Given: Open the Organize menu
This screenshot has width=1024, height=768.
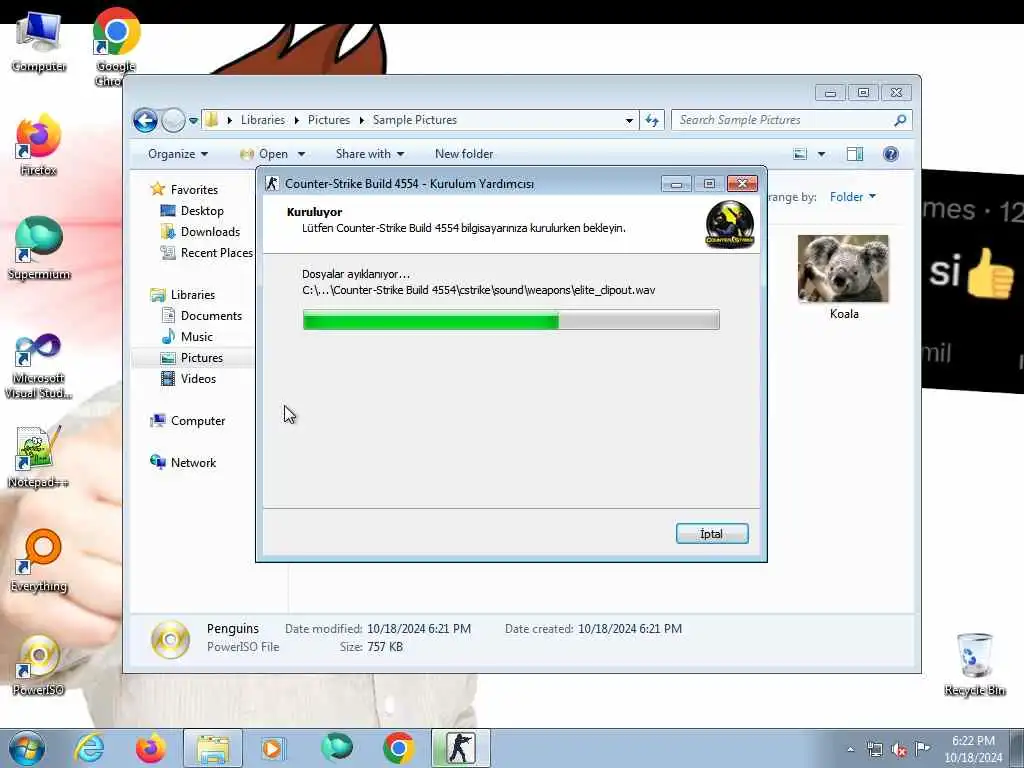Looking at the screenshot, I should (x=178, y=154).
